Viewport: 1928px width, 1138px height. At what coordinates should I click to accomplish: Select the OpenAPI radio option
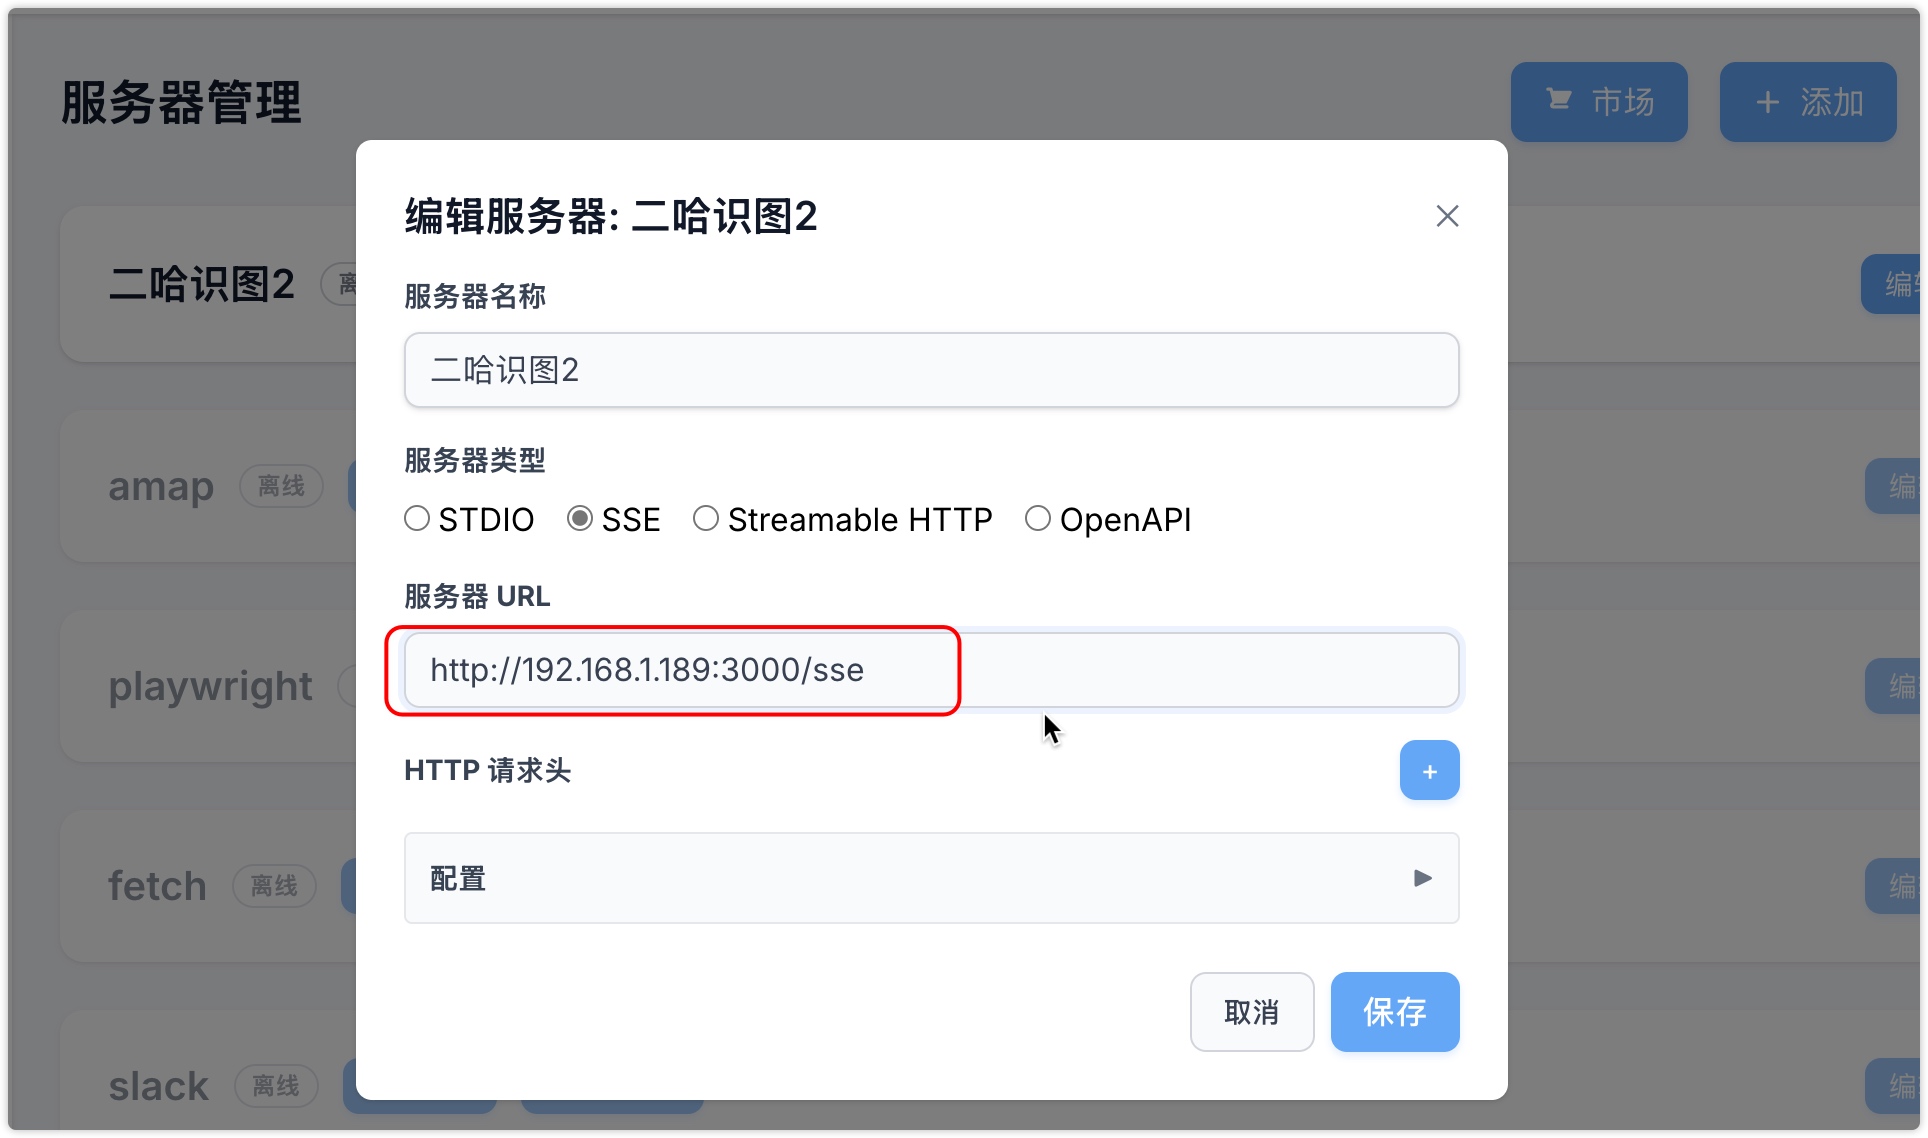pyautogui.click(x=1038, y=518)
